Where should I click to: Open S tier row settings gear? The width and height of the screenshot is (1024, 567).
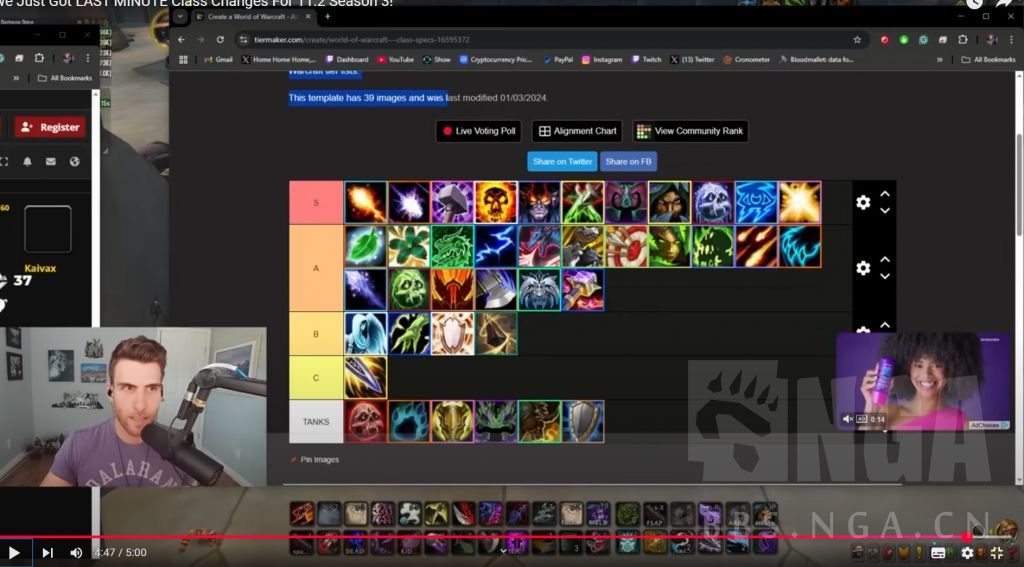click(863, 203)
